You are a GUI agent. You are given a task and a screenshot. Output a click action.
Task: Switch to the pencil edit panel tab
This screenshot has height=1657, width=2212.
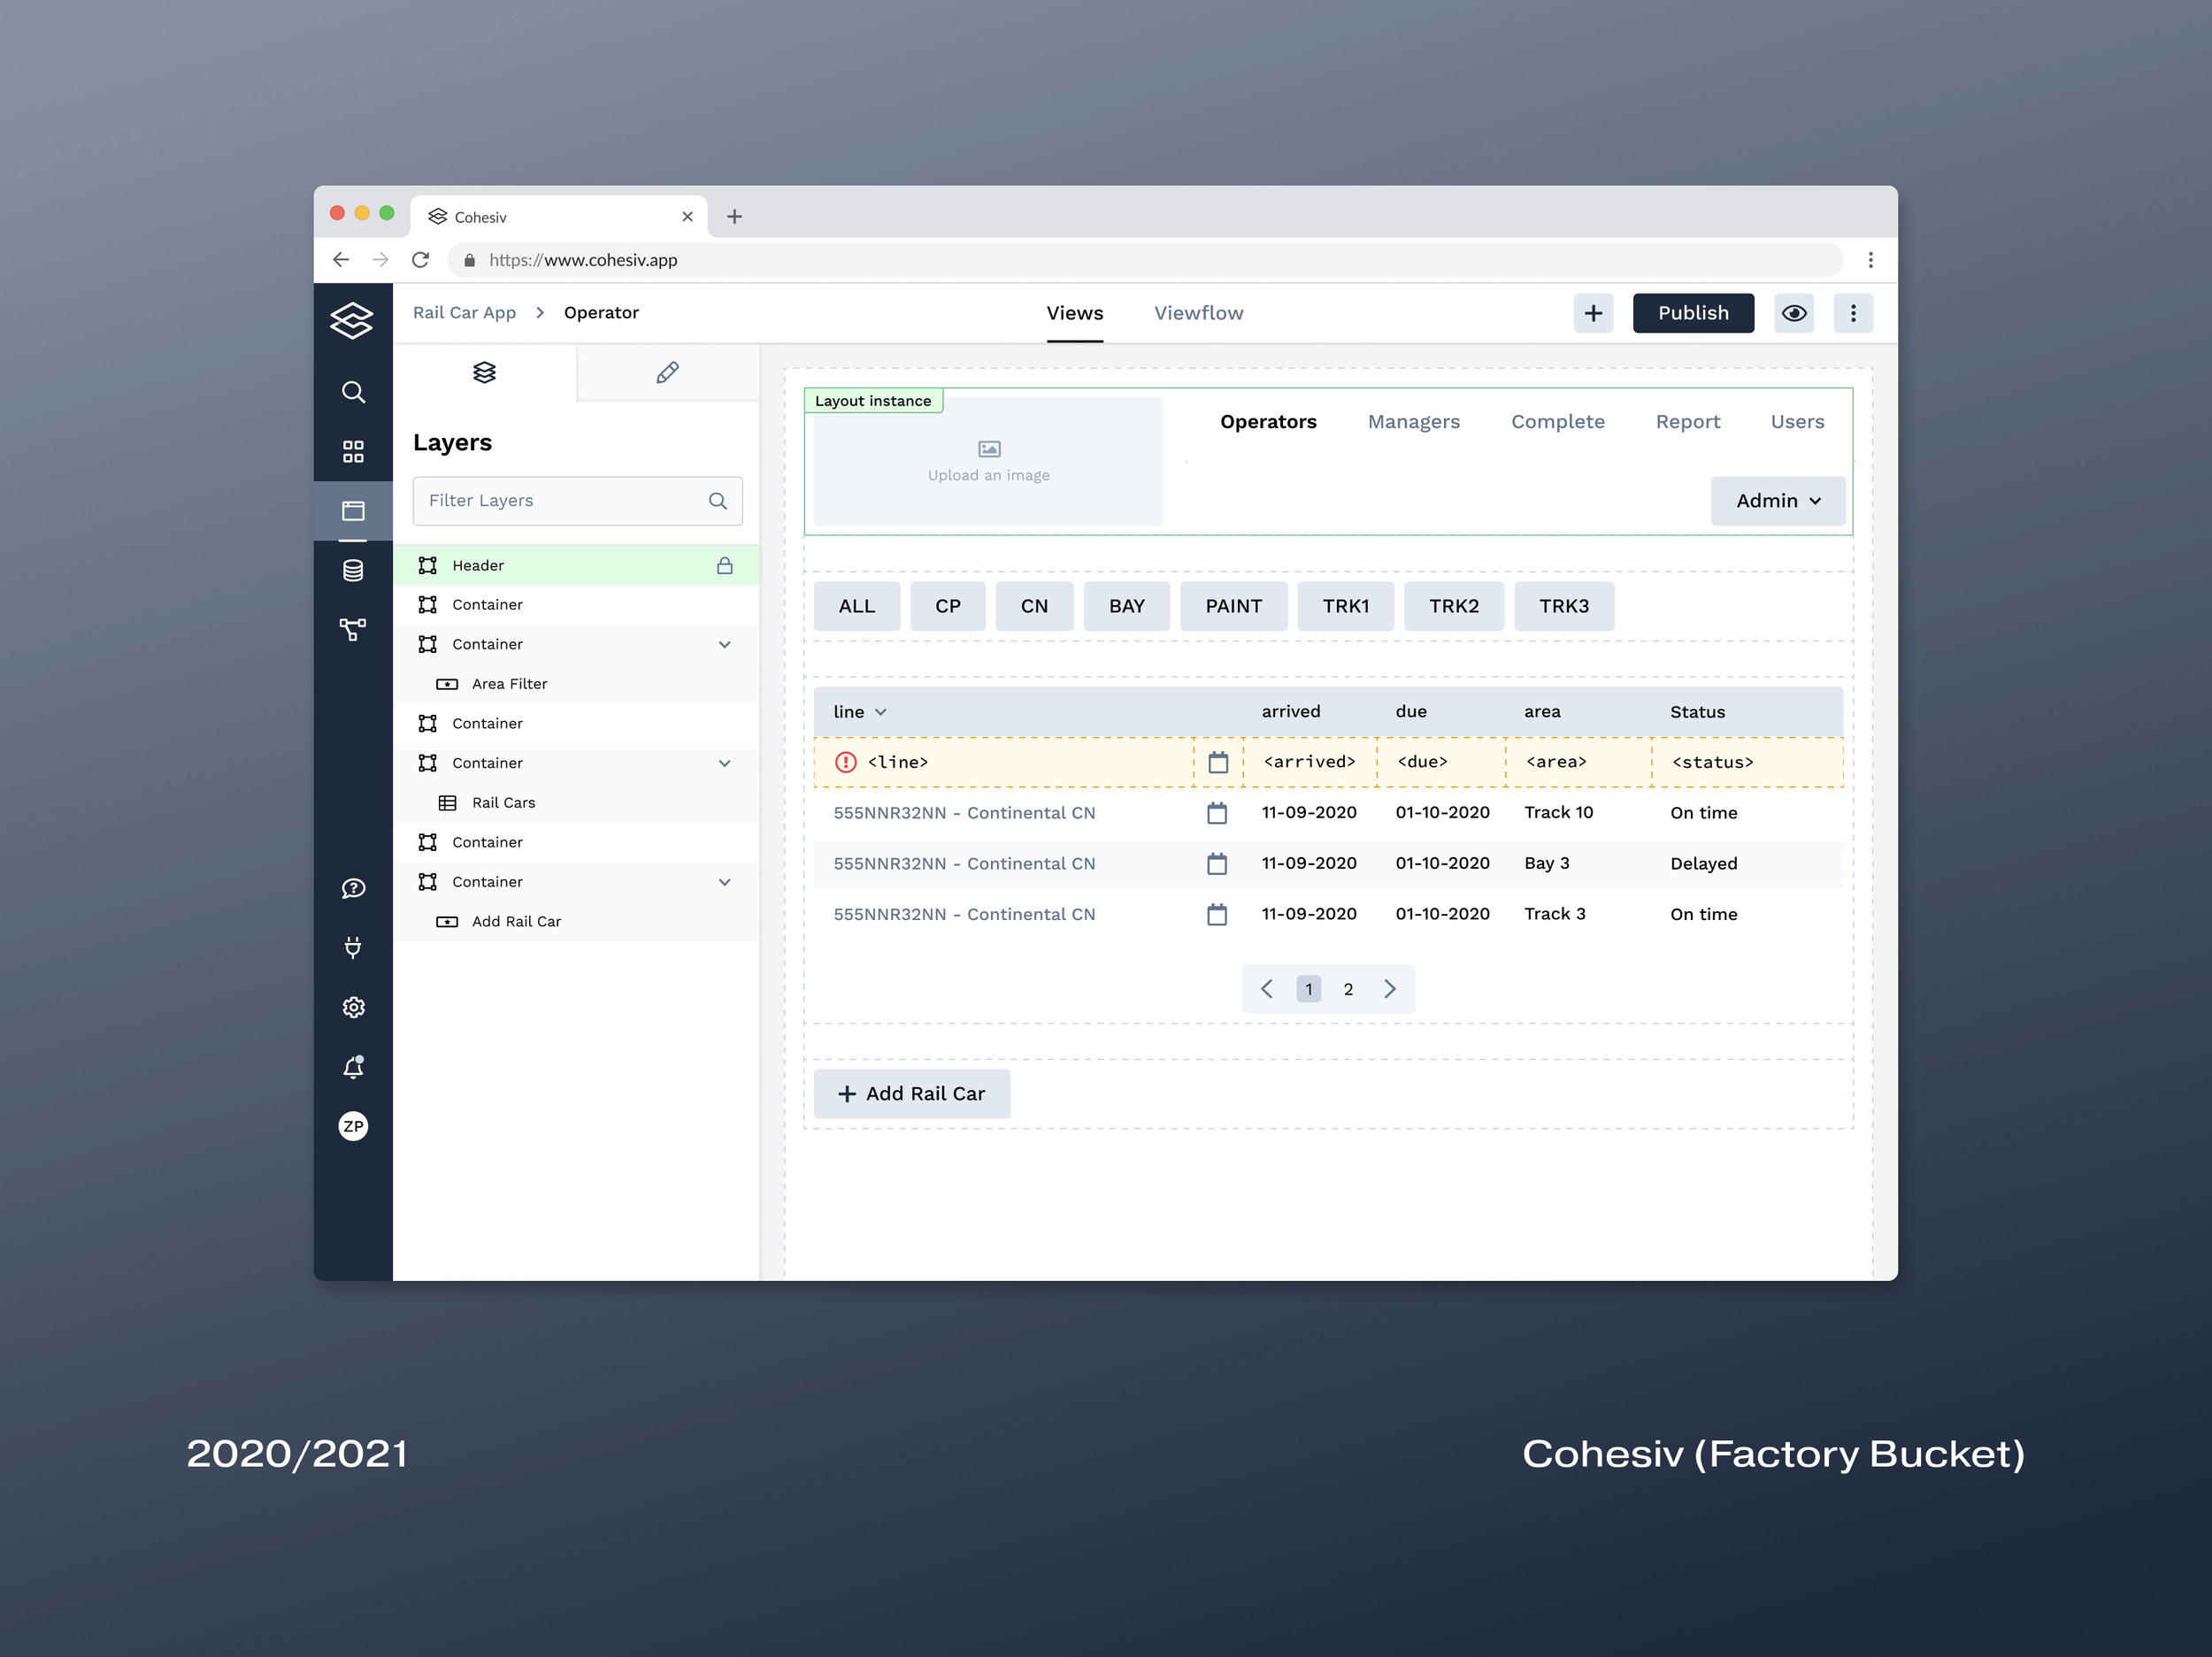pyautogui.click(x=667, y=373)
